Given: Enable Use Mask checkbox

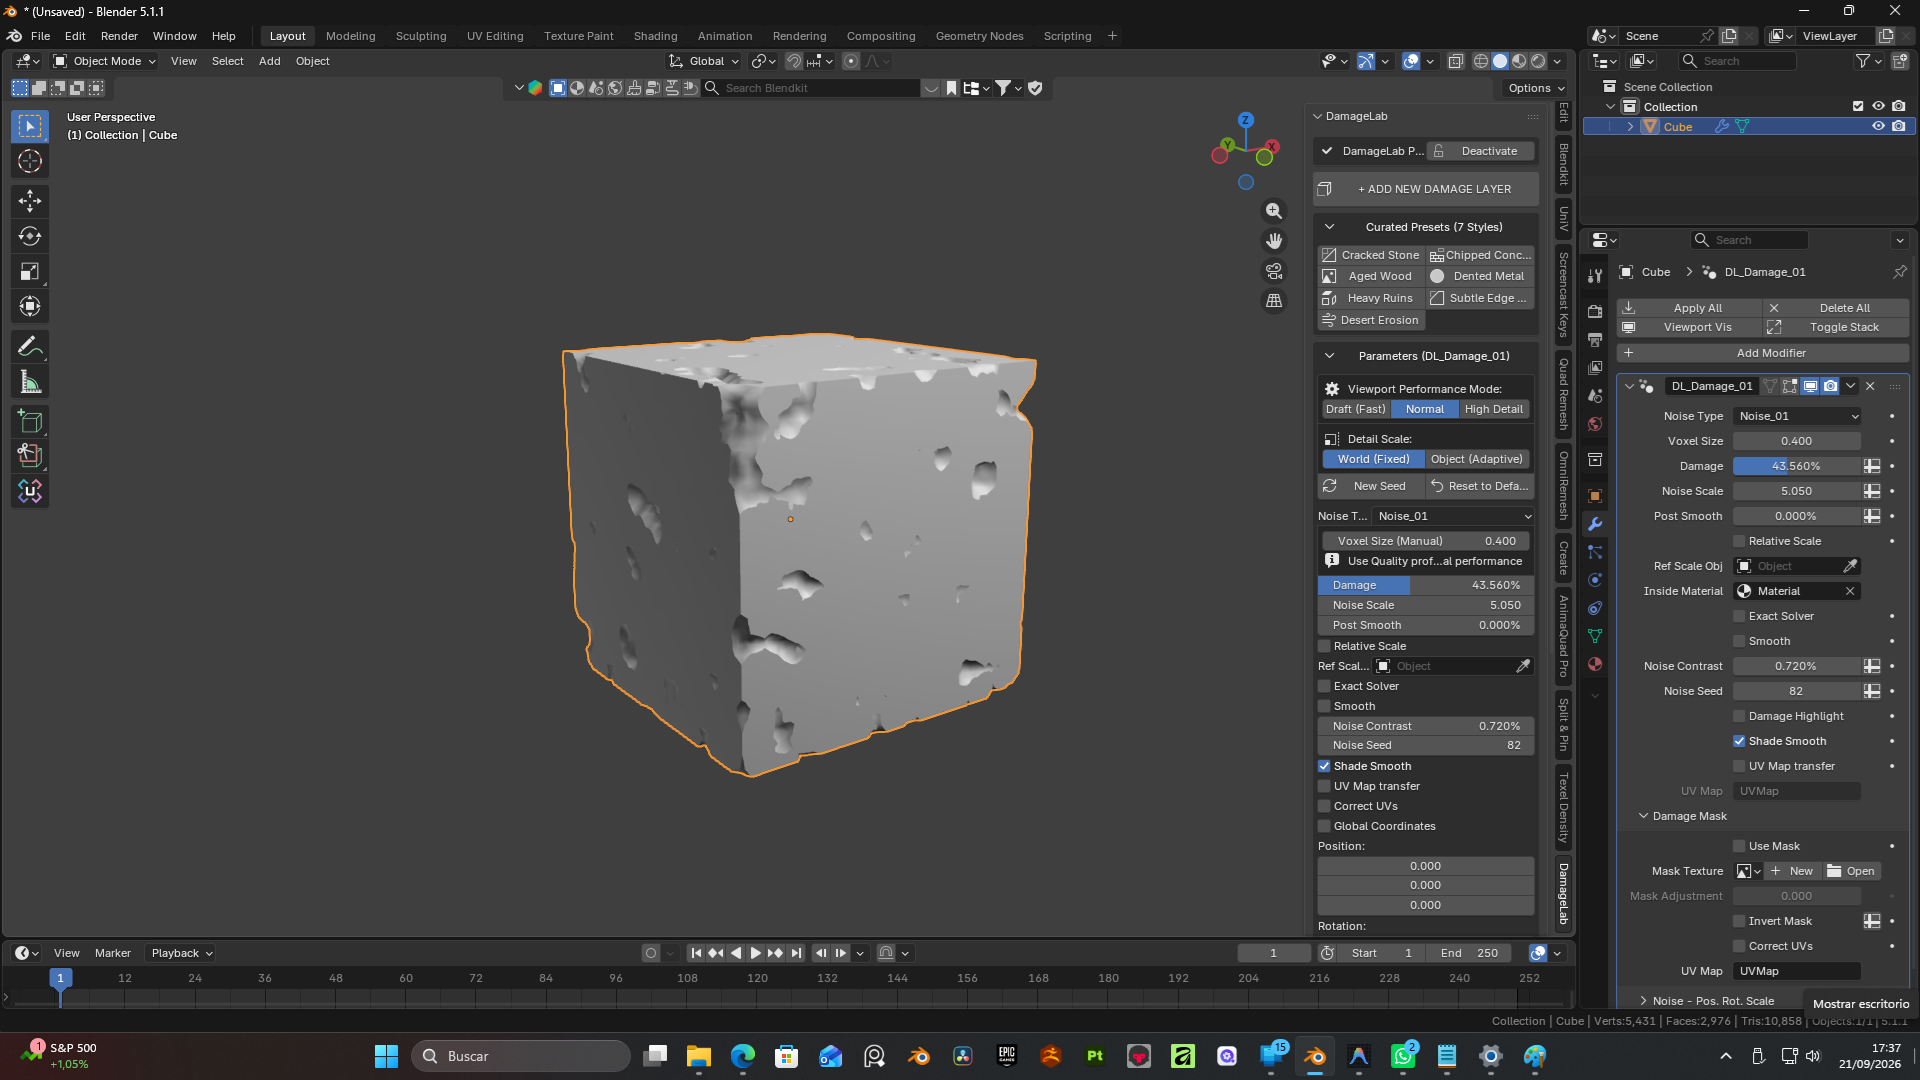Looking at the screenshot, I should 1739,846.
